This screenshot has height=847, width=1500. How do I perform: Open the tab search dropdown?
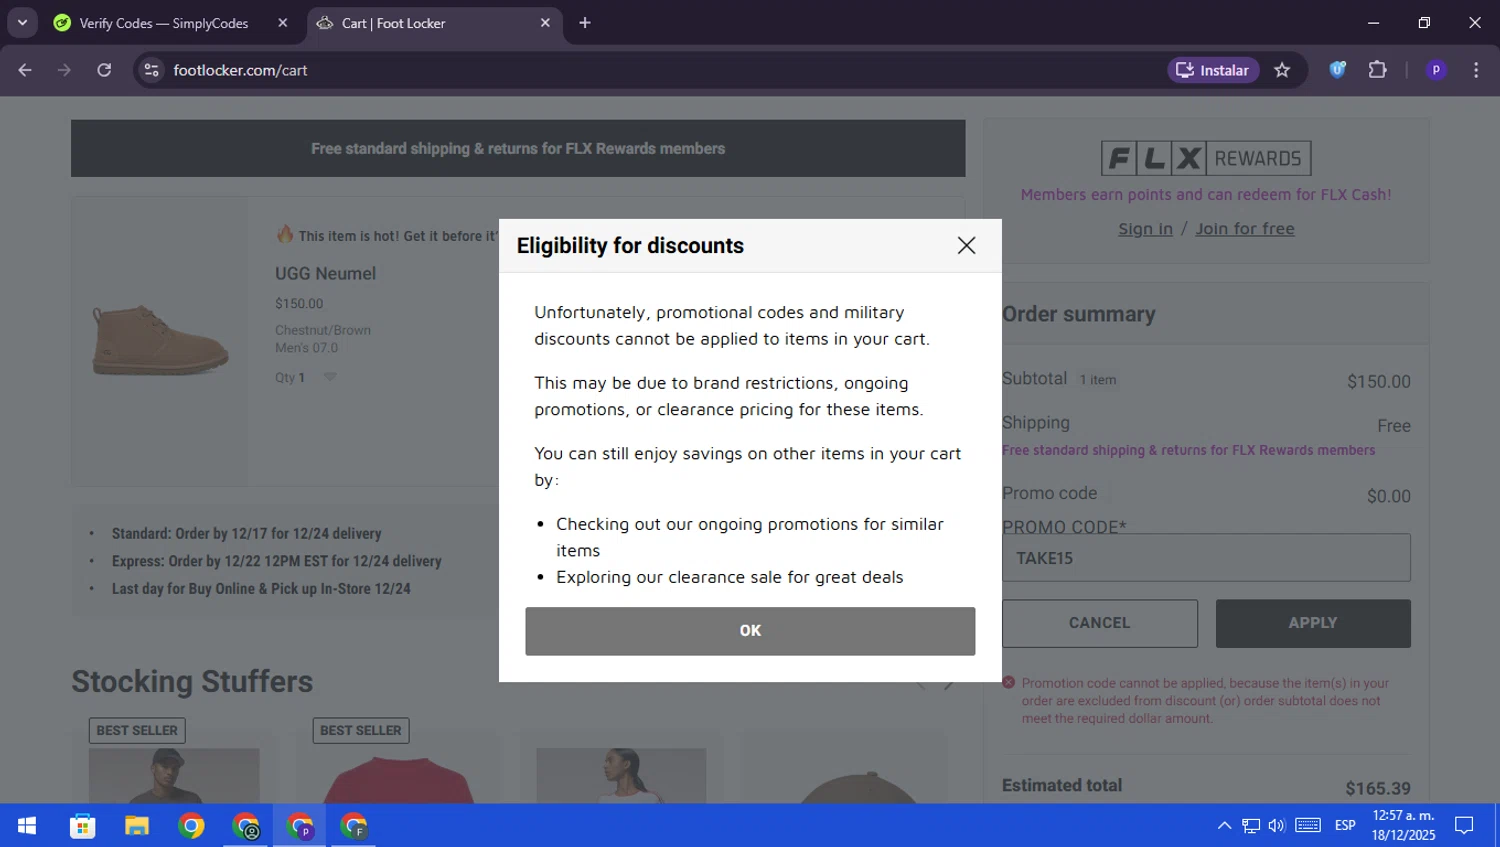point(22,23)
